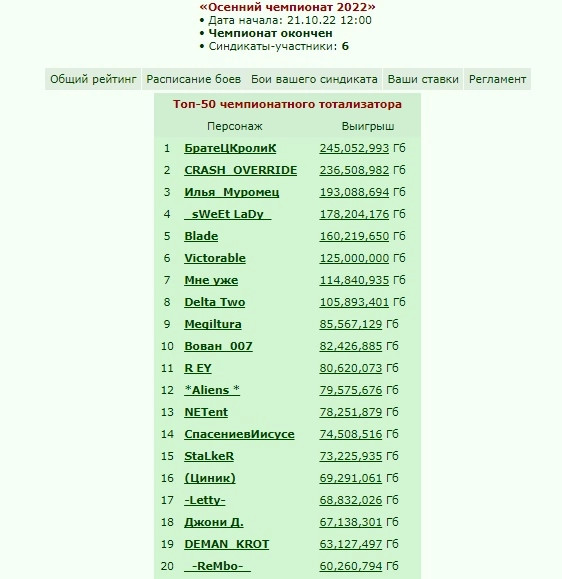
Task: Click the Вован_007 character link
Action: pyautogui.click(x=218, y=346)
